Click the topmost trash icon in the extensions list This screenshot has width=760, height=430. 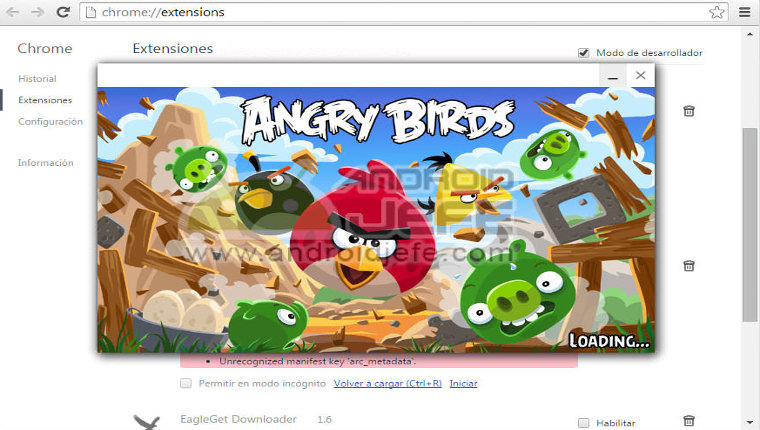(x=688, y=111)
